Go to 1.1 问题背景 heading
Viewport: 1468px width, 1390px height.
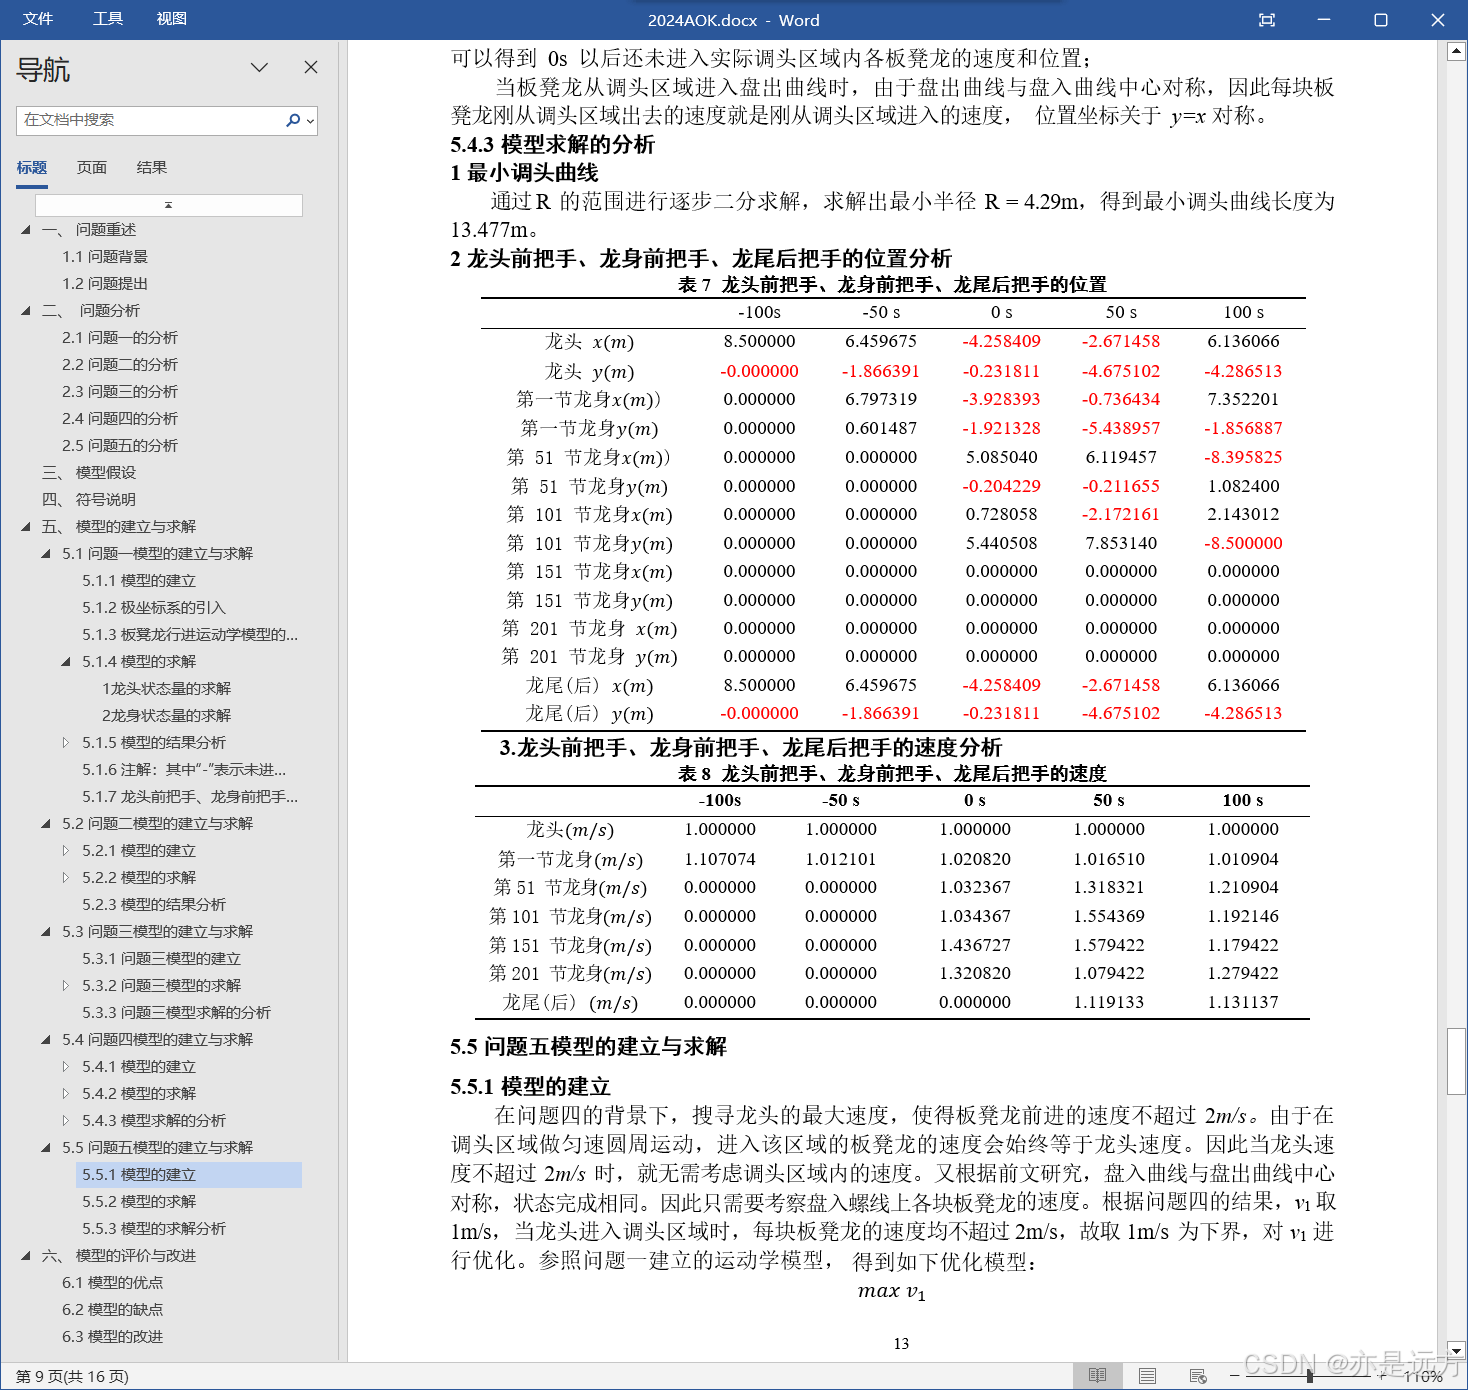(105, 257)
